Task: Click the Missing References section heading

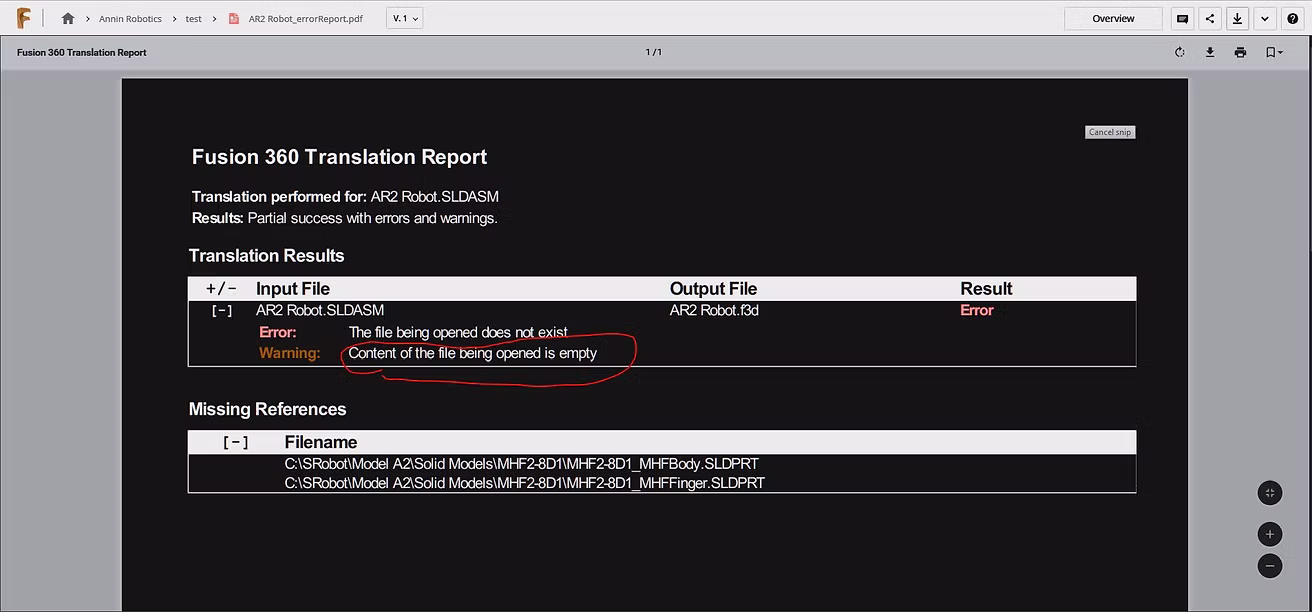Action: click(x=268, y=409)
